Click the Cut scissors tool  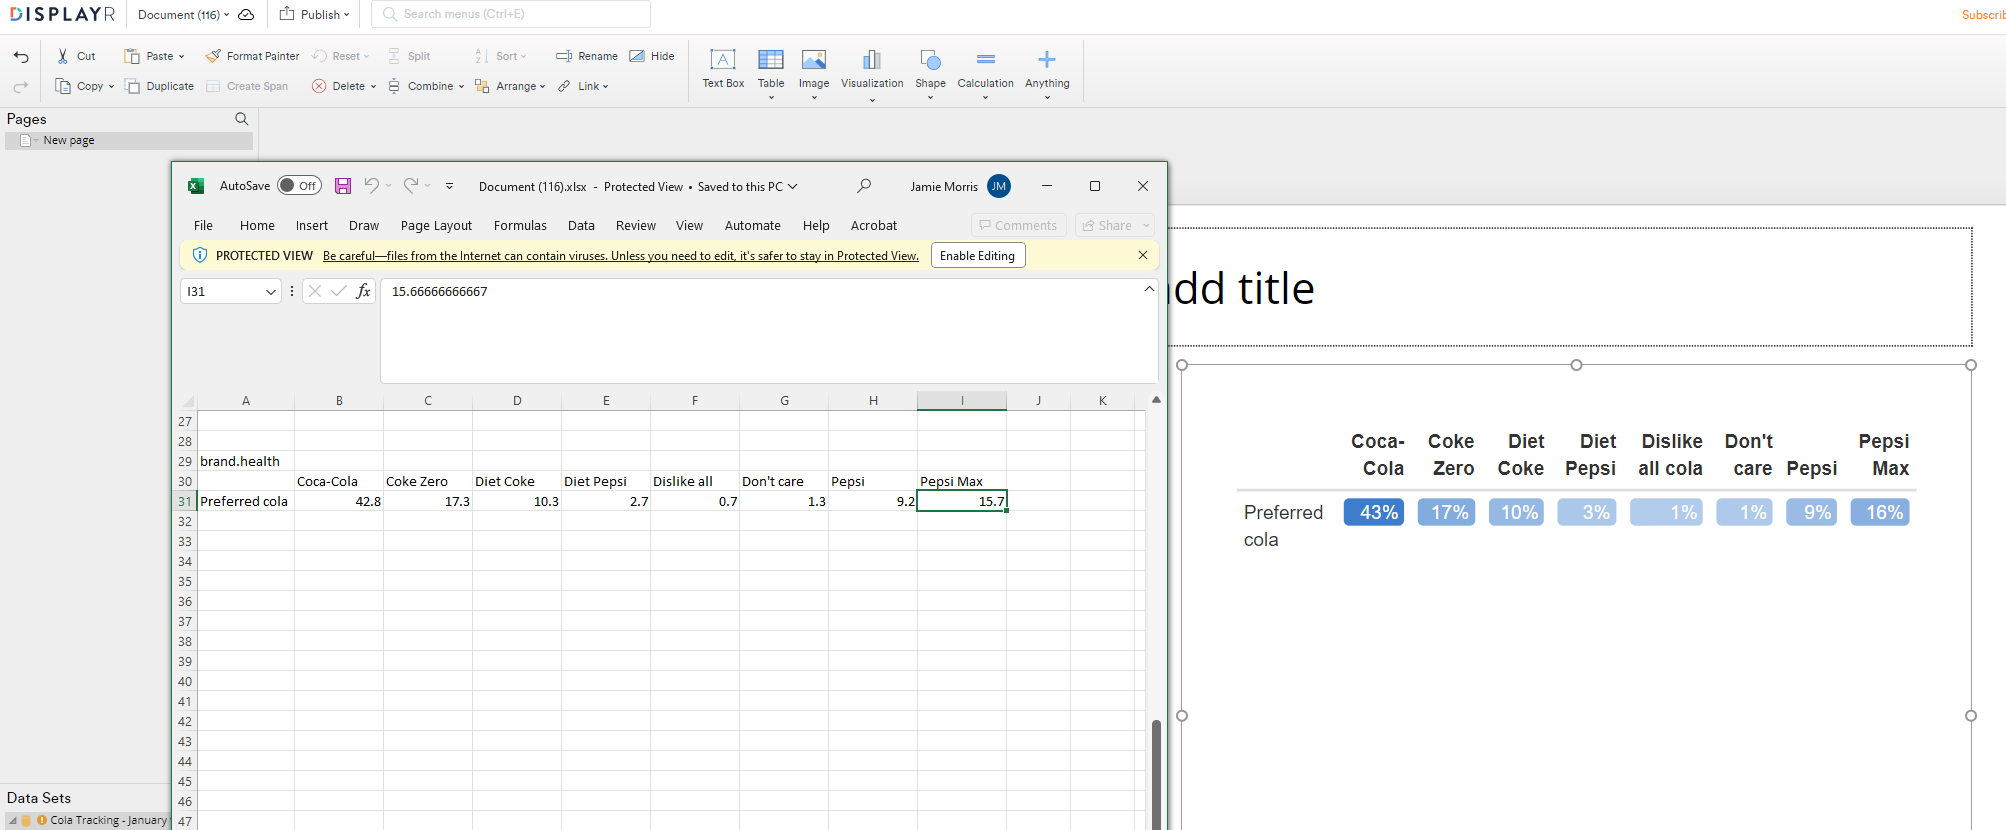point(77,56)
